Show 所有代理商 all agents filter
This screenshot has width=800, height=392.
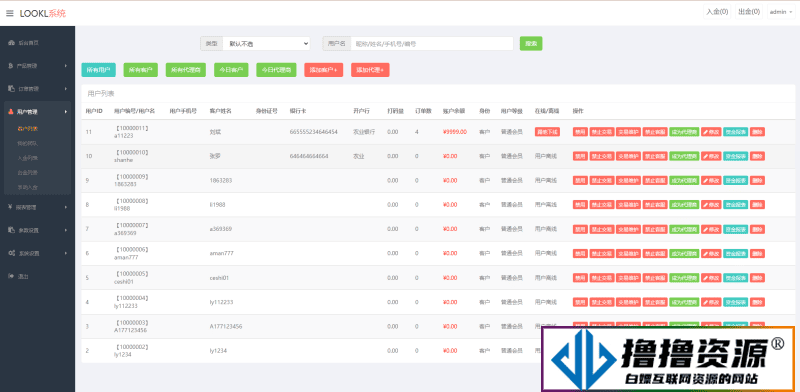[x=186, y=70]
